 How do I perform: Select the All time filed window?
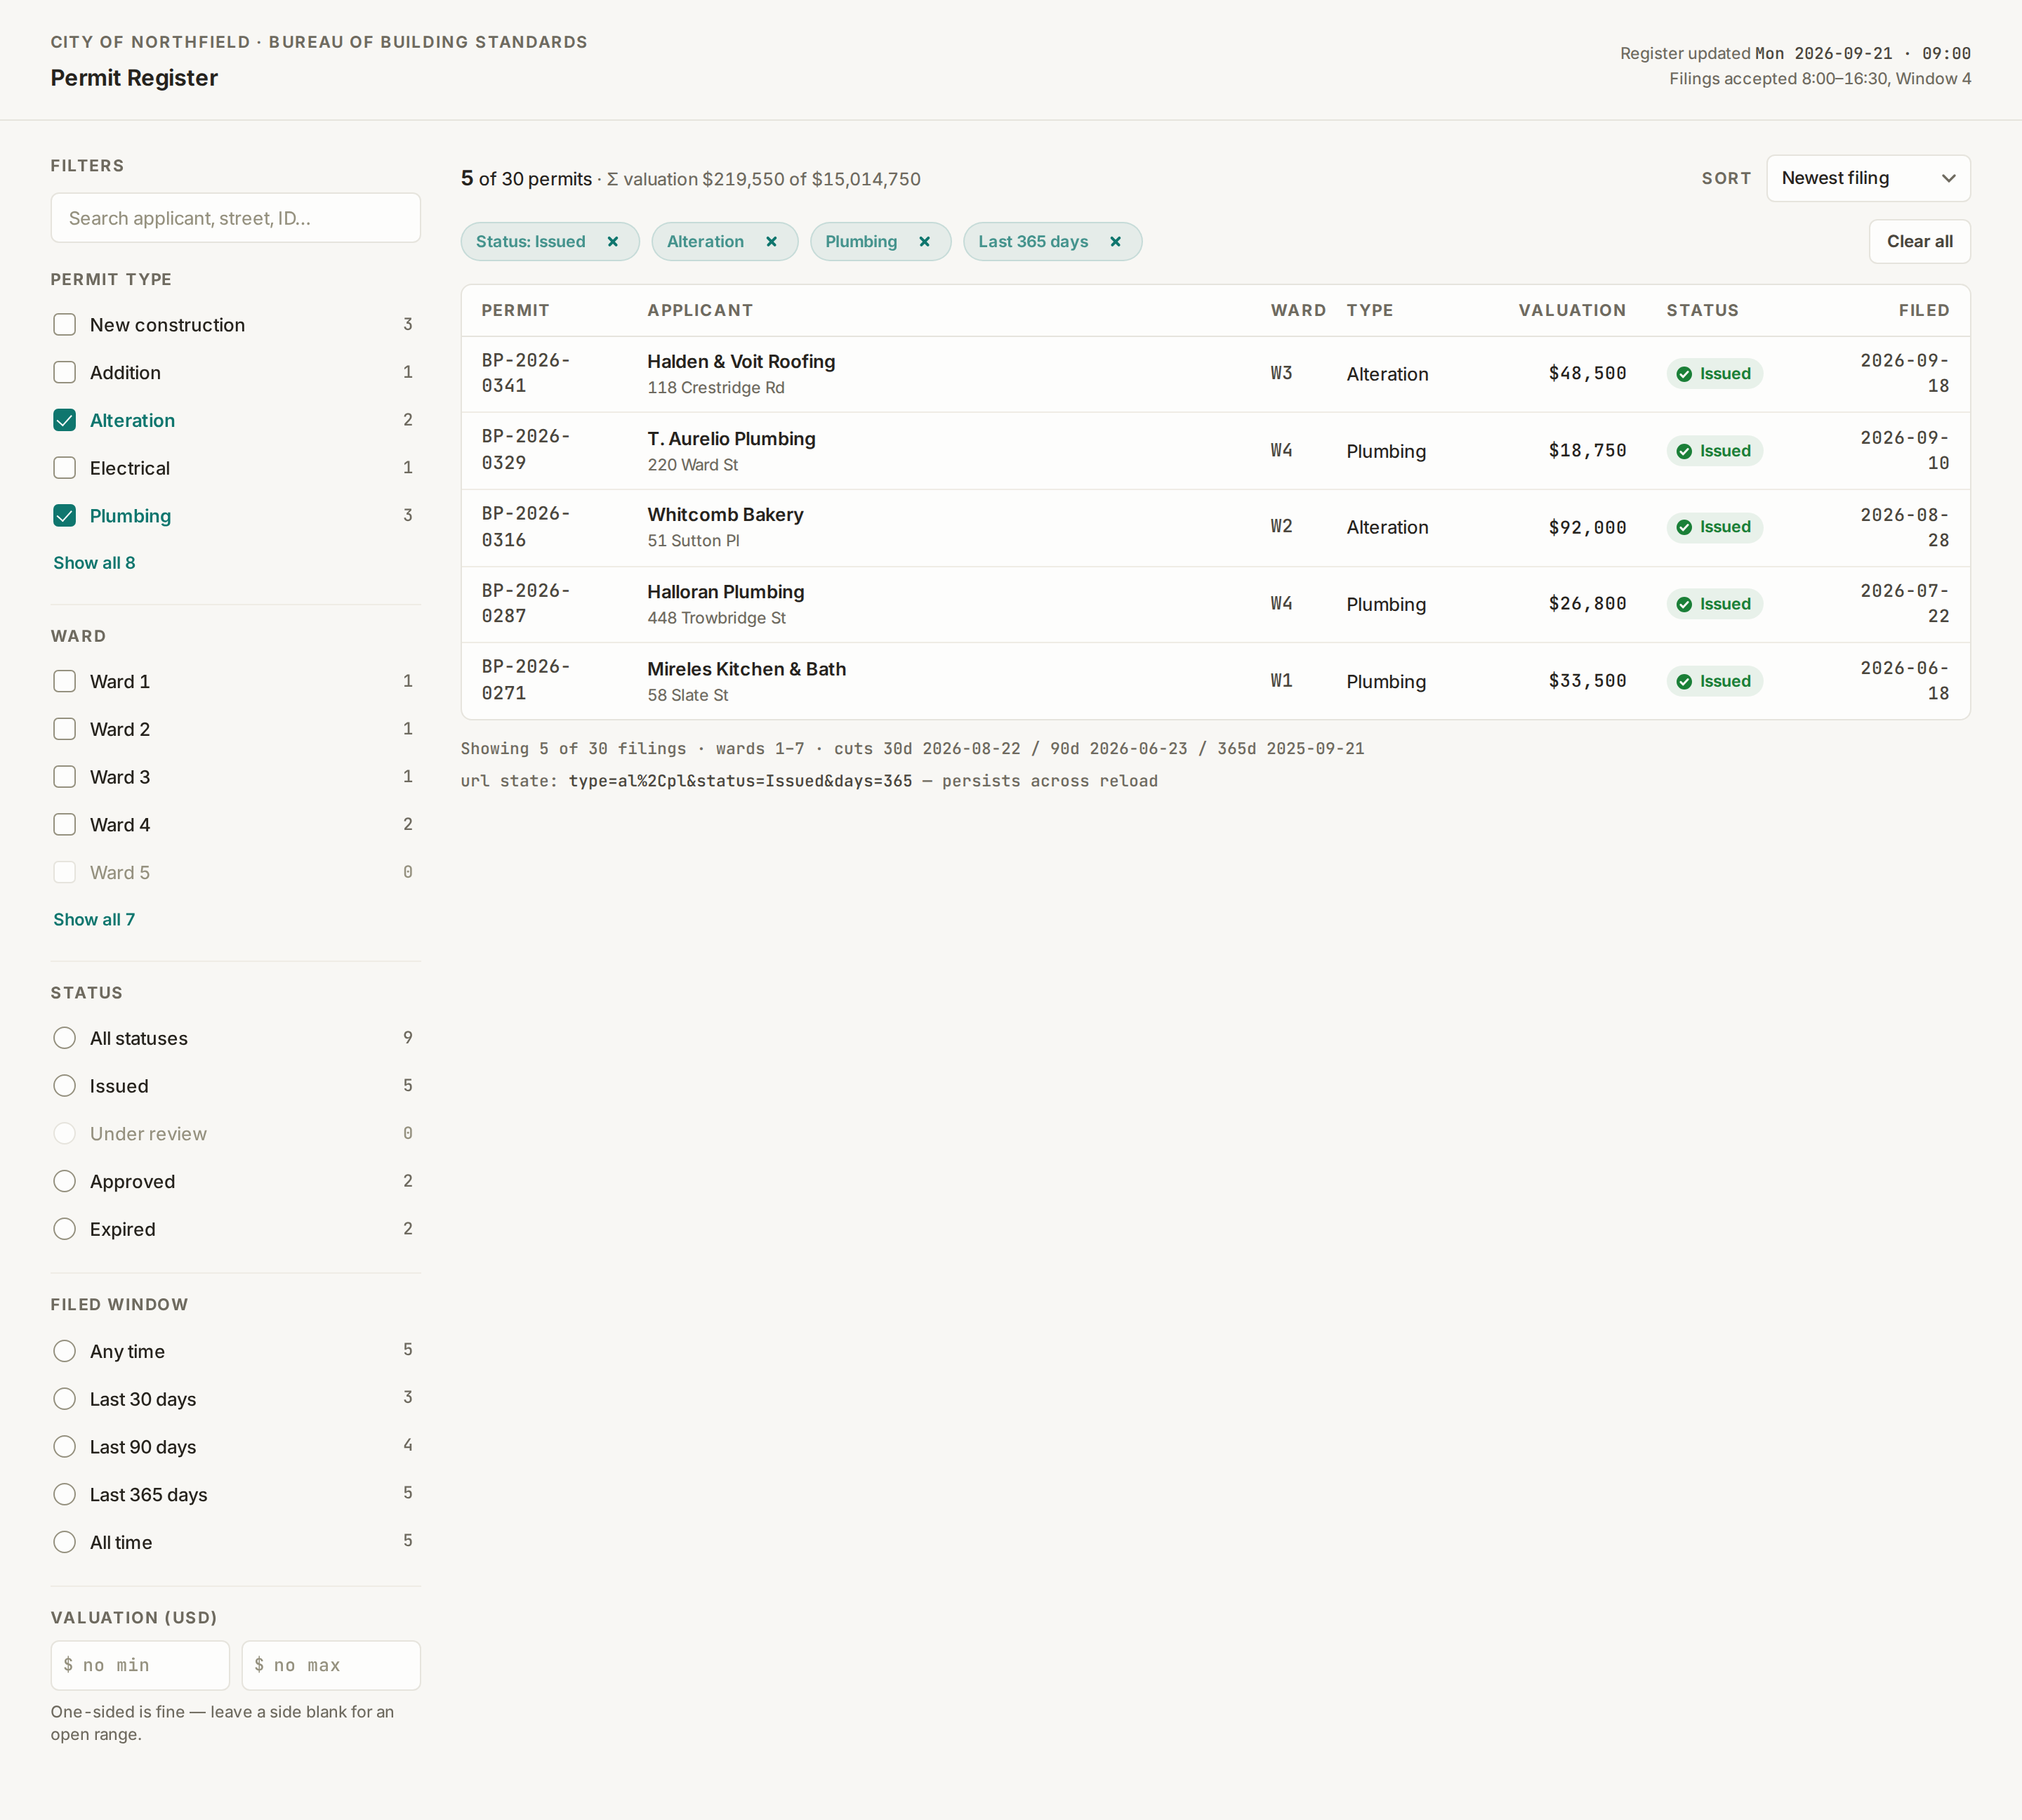(65, 1543)
